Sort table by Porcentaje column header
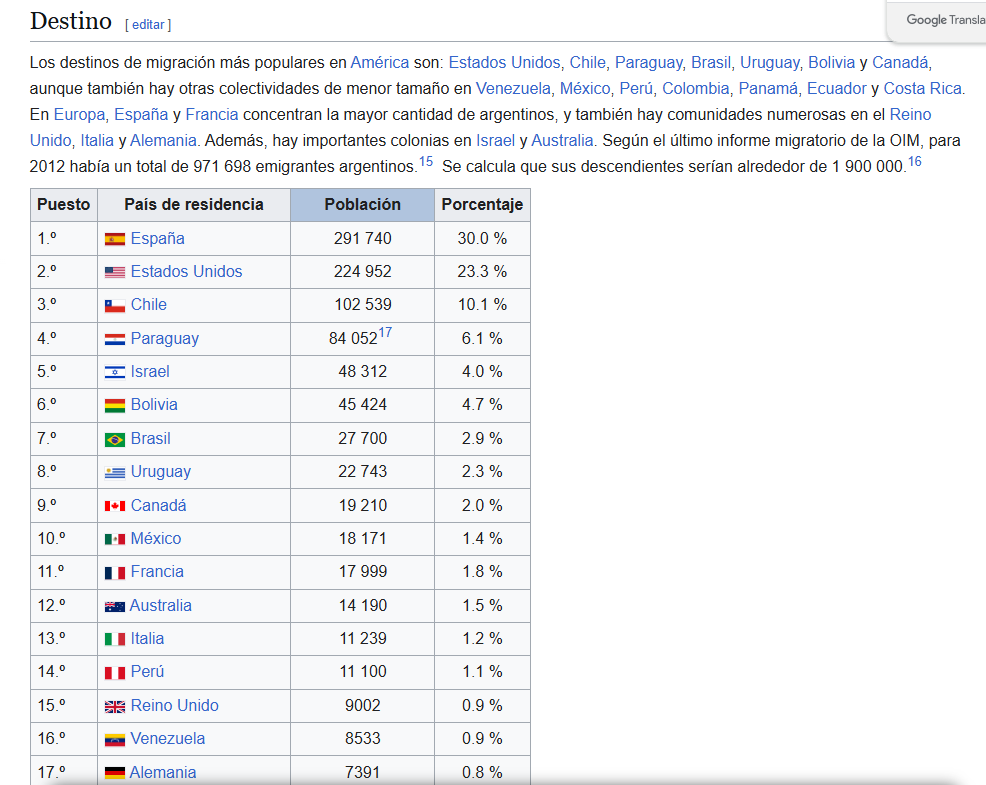Image resolution: width=986 pixels, height=785 pixels. [482, 204]
